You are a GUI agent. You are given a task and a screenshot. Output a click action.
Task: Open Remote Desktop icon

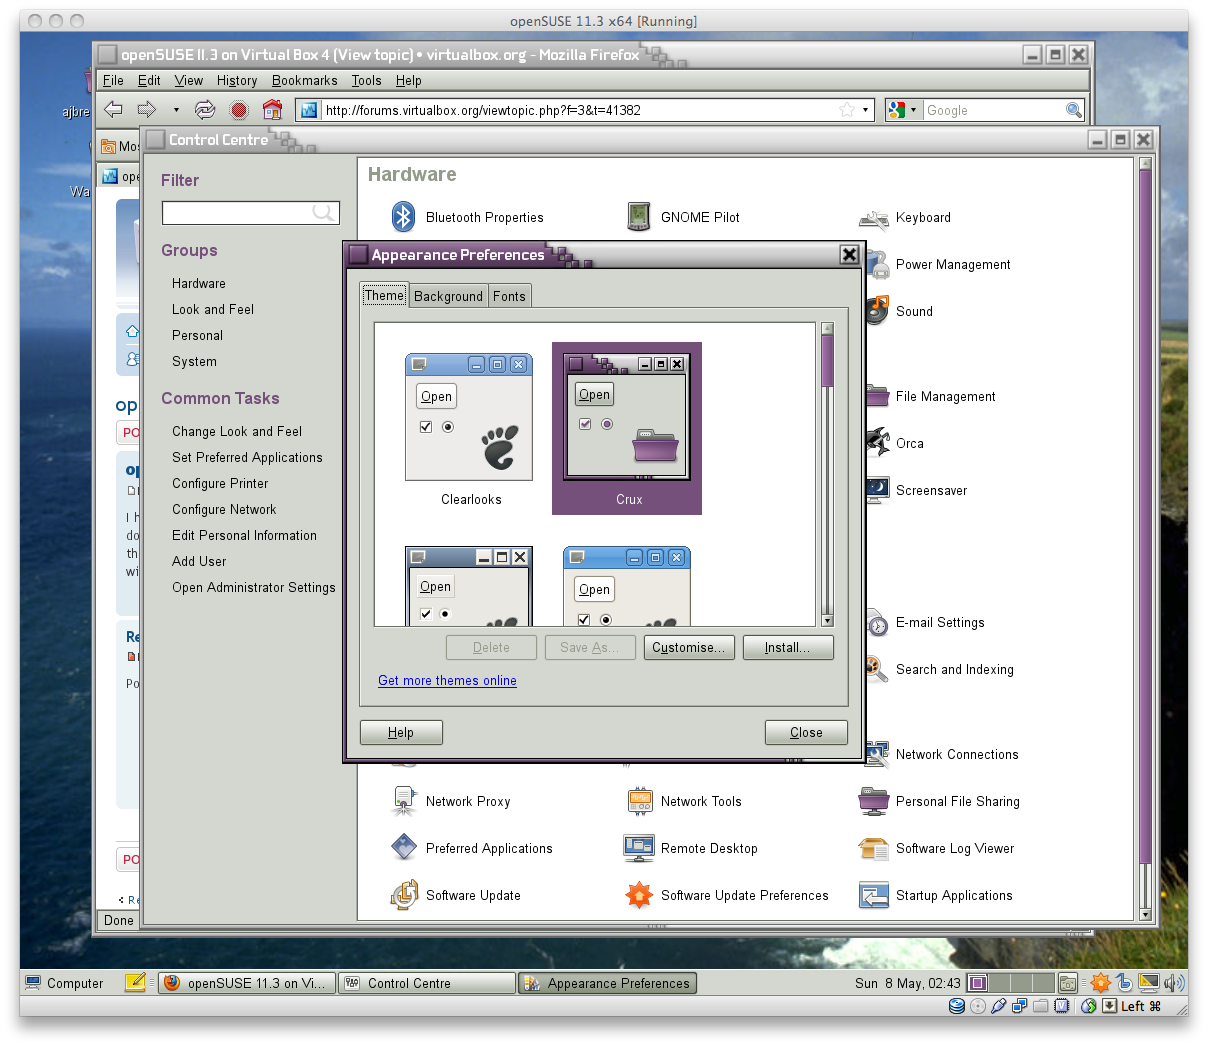(x=639, y=848)
